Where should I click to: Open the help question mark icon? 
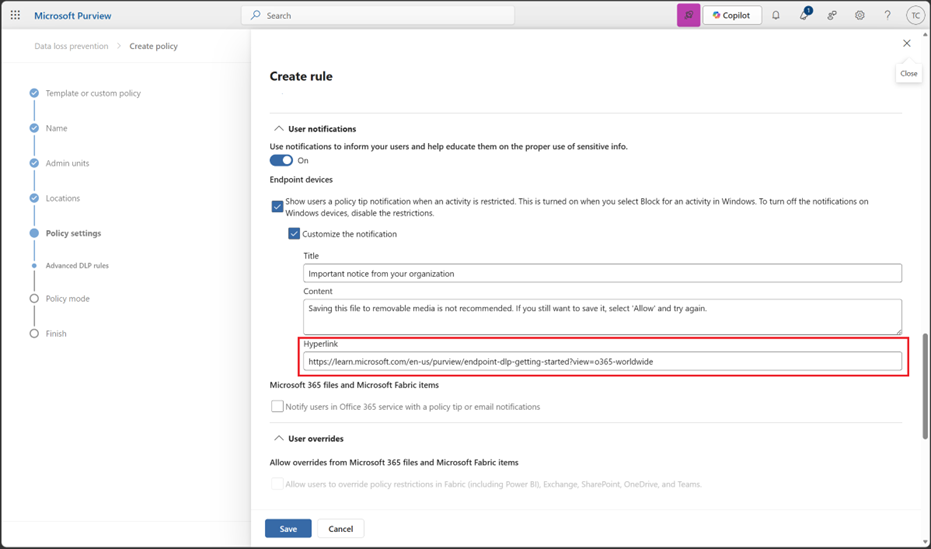pos(887,15)
